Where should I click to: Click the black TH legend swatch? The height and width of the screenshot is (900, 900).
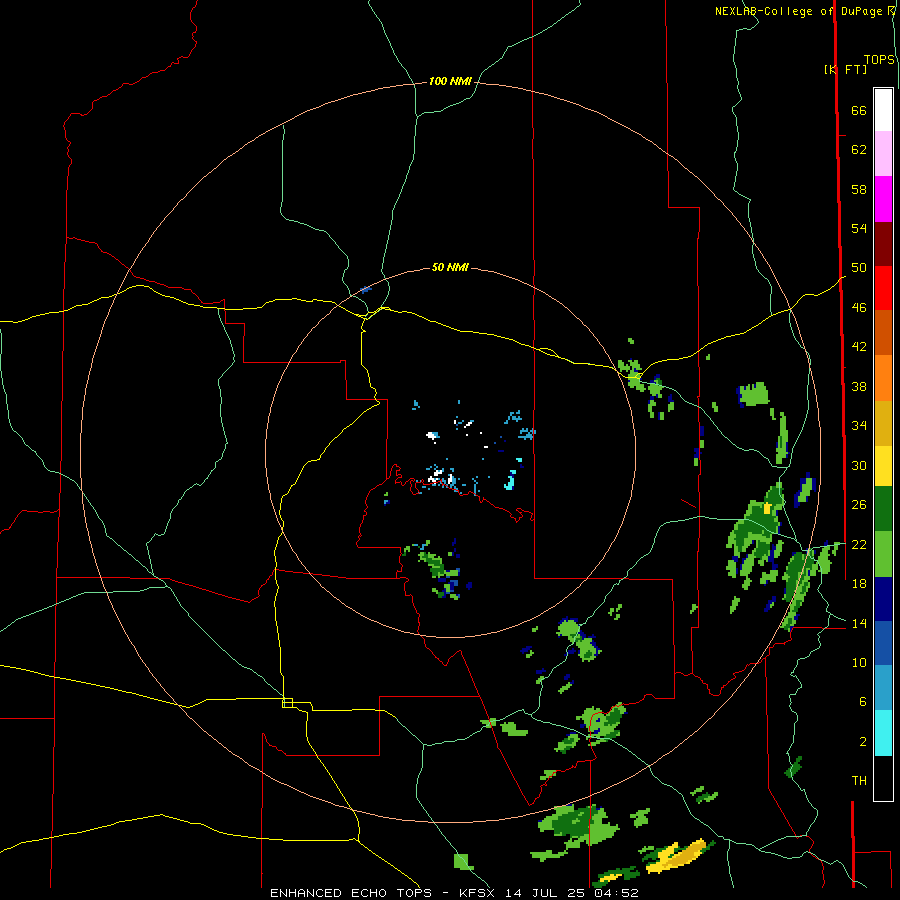[883, 778]
